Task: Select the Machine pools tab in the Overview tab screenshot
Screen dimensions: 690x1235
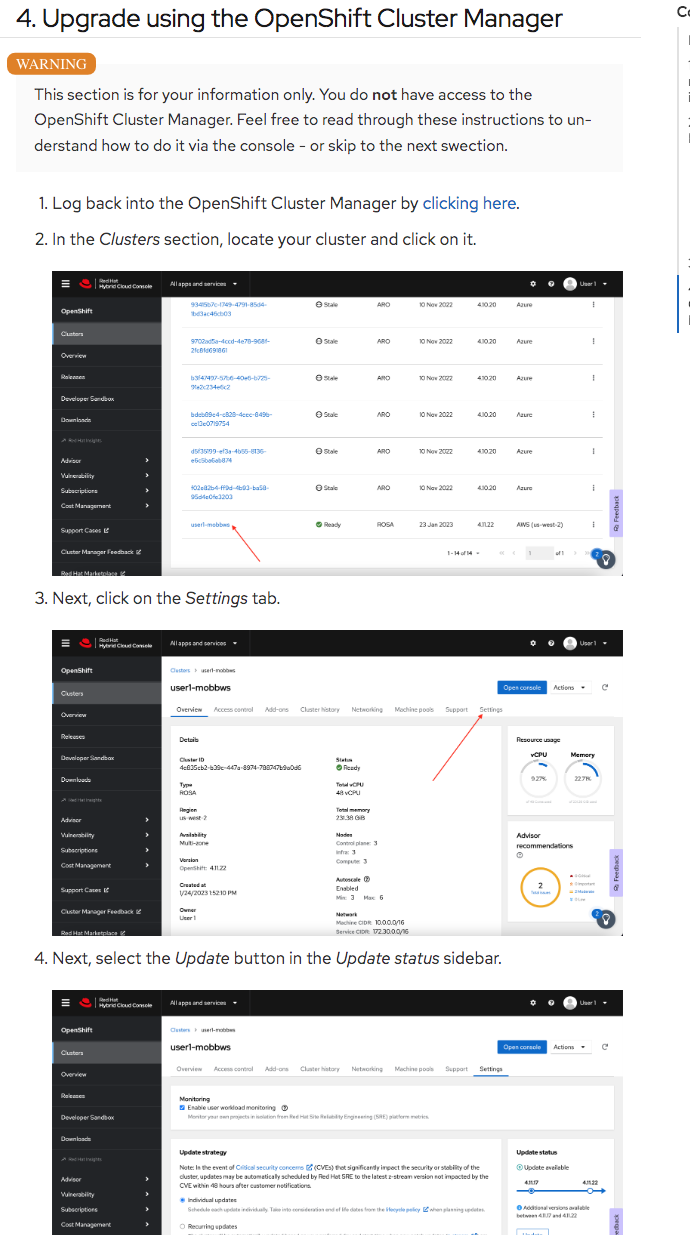Action: pos(414,709)
